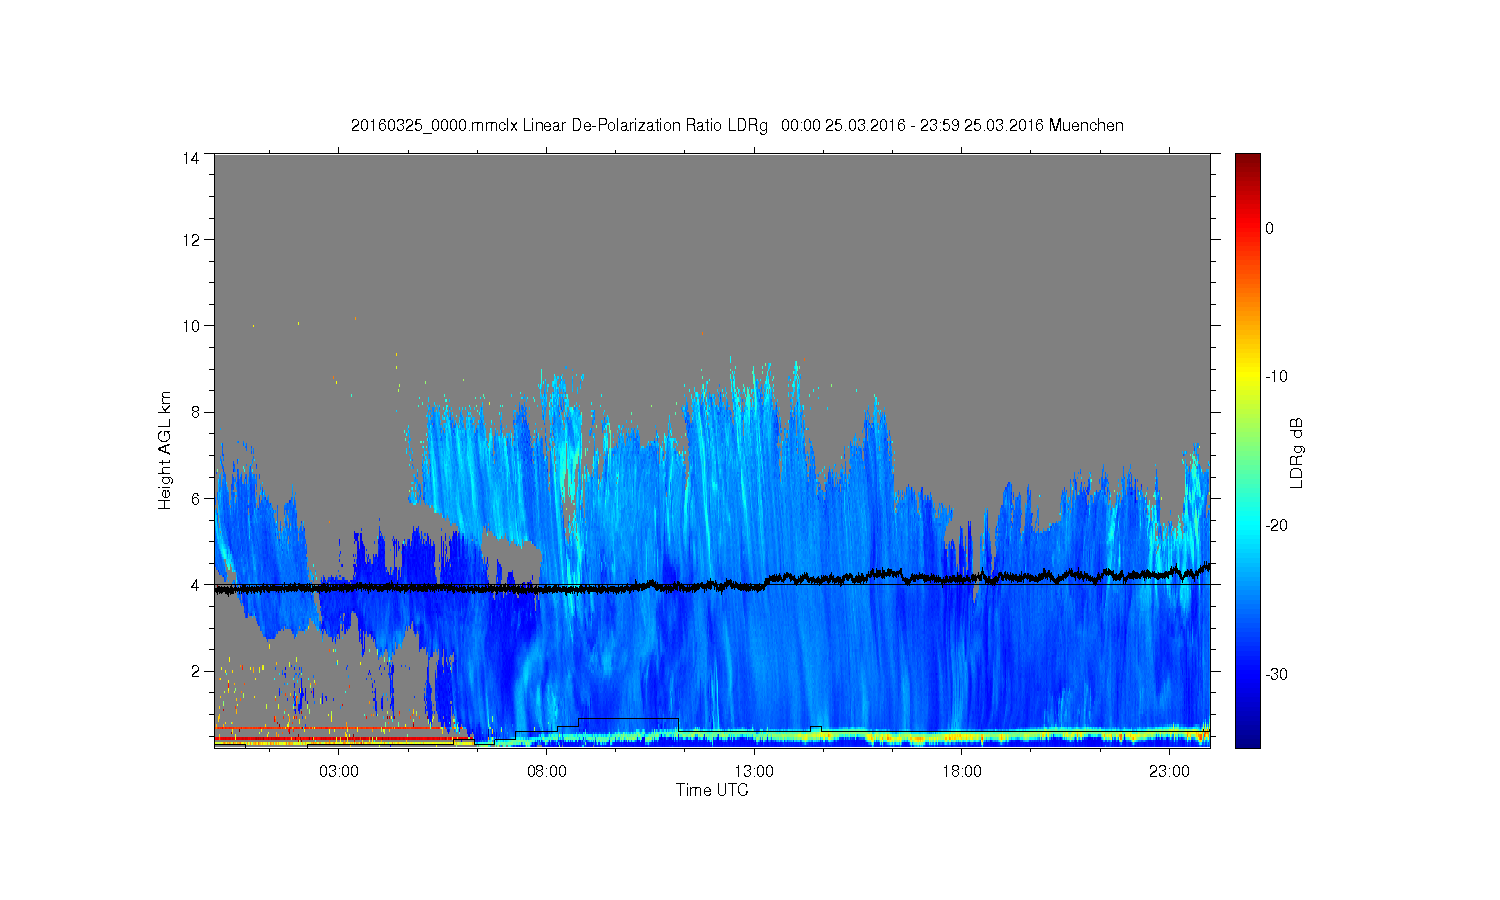The width and height of the screenshot is (1500, 900).
Task: Click the colorbar value label 0
Action: pos(1269,228)
